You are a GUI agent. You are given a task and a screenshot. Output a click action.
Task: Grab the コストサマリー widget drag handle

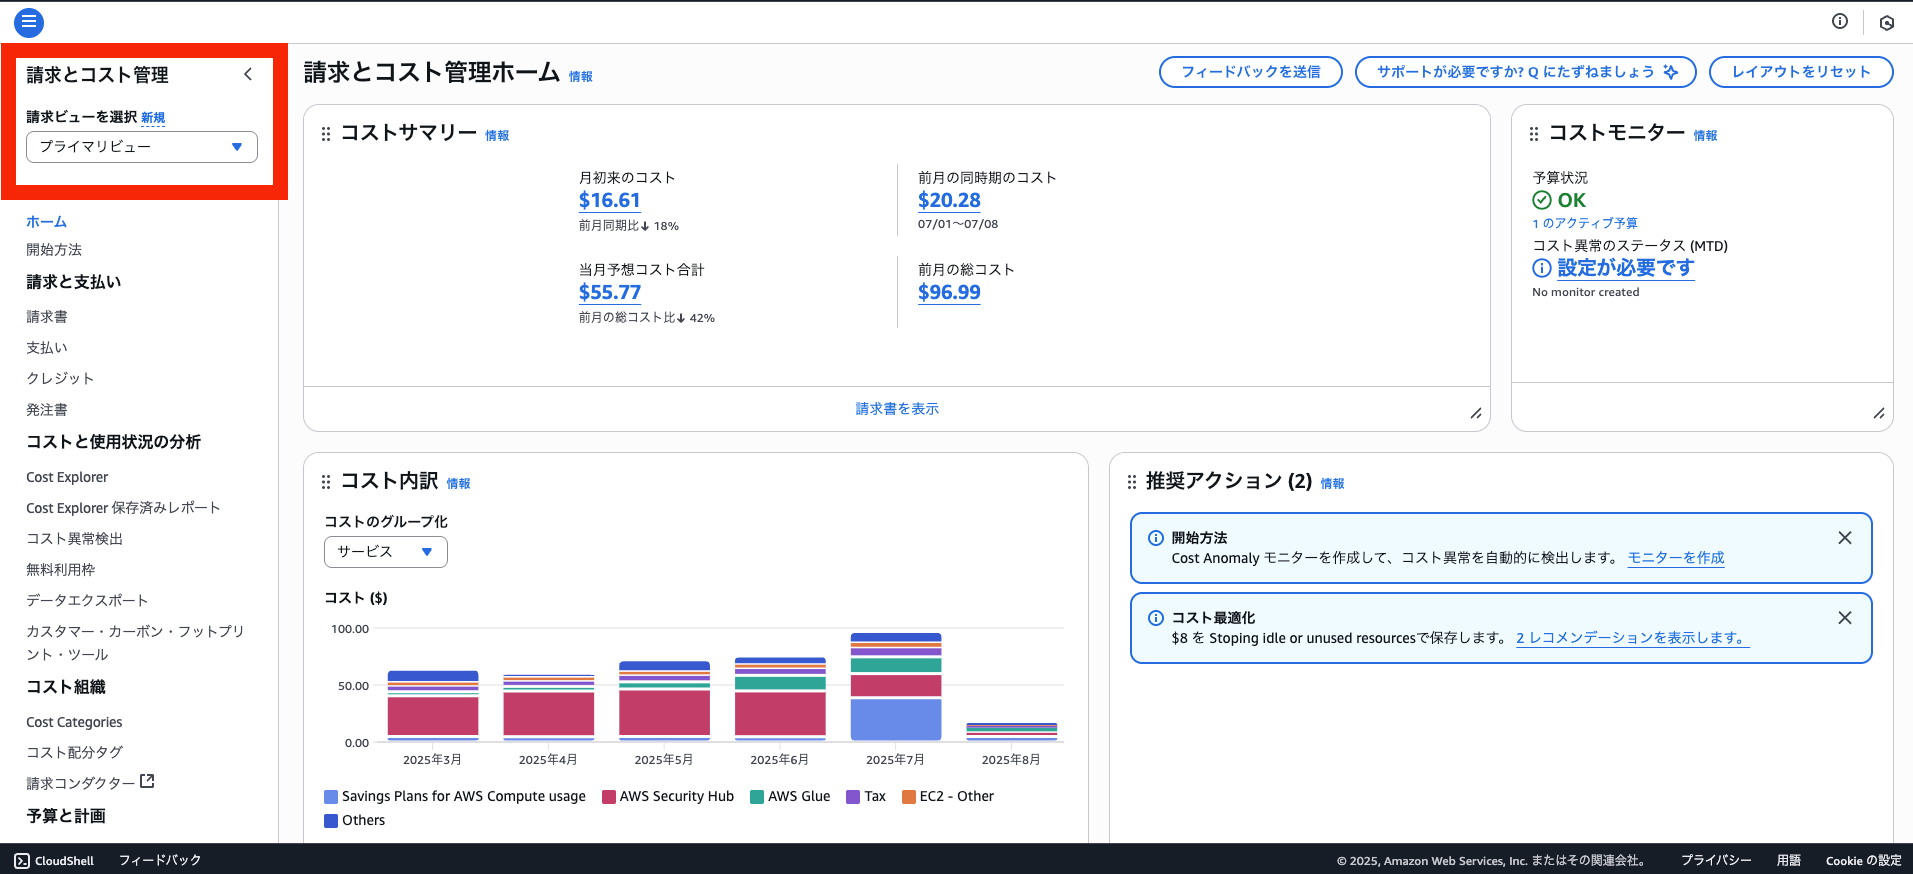(x=326, y=134)
